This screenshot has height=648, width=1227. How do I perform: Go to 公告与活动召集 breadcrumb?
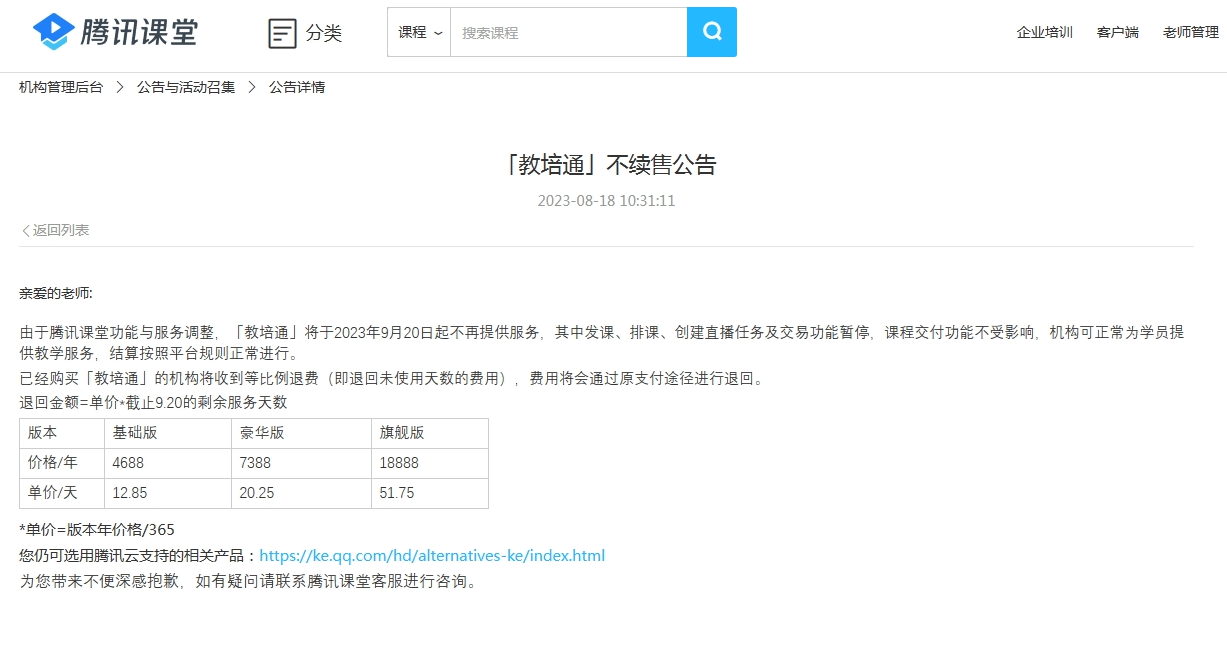pyautogui.click(x=186, y=87)
